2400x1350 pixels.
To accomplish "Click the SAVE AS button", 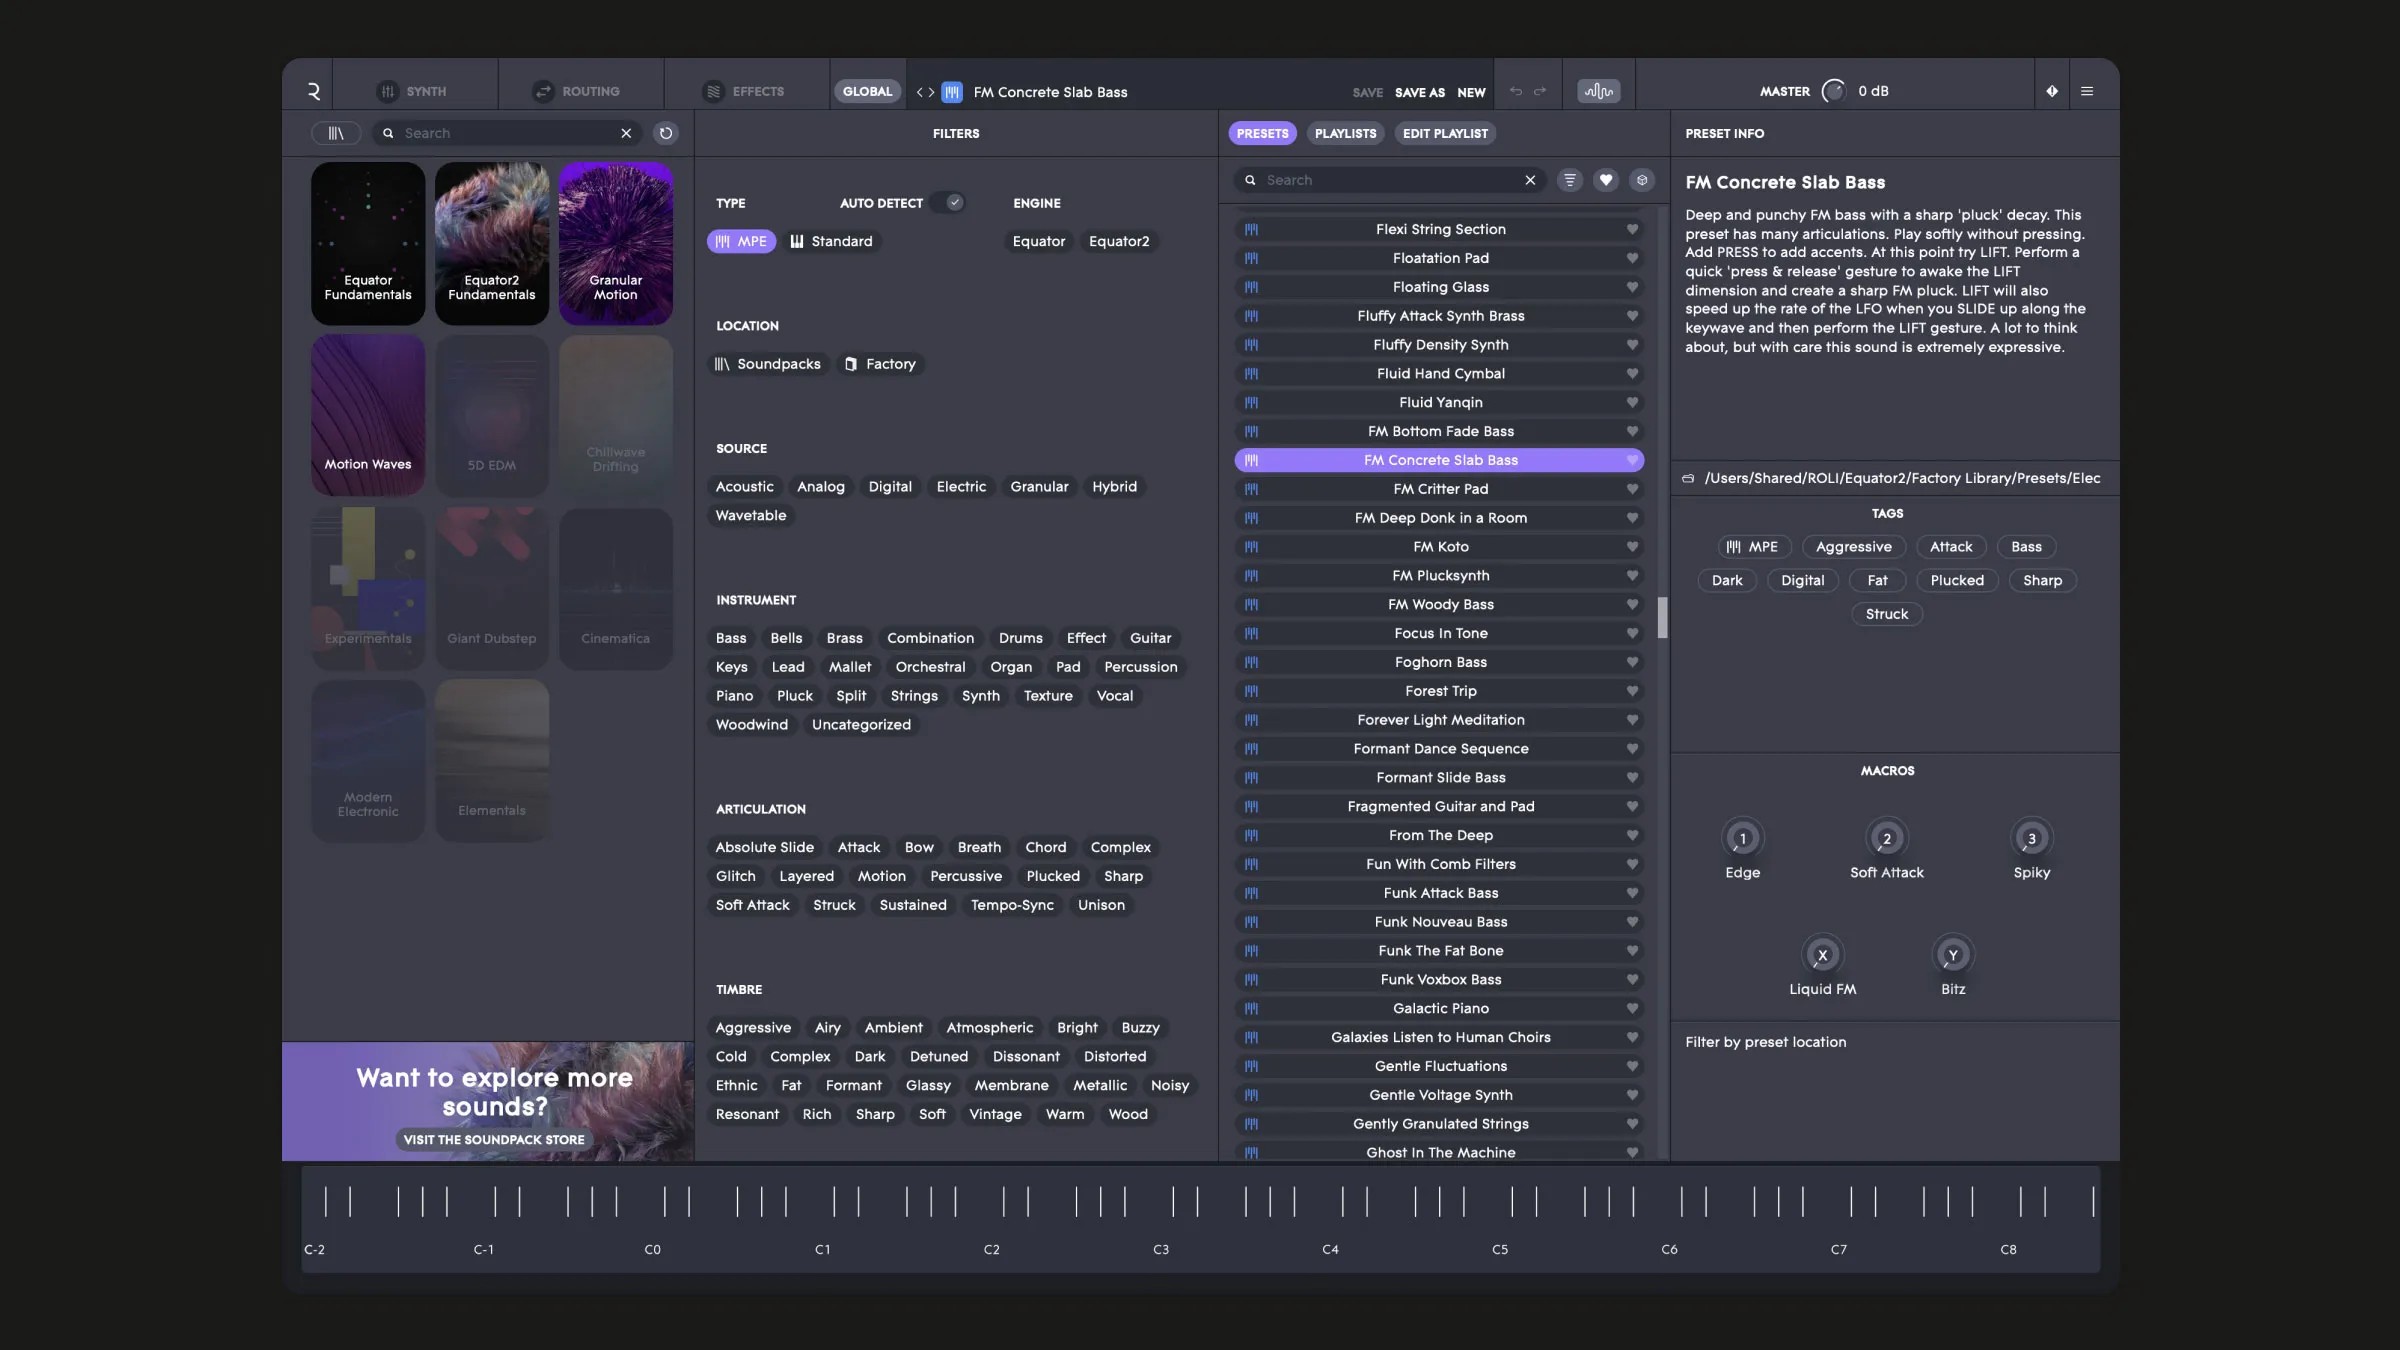I will coord(1419,91).
